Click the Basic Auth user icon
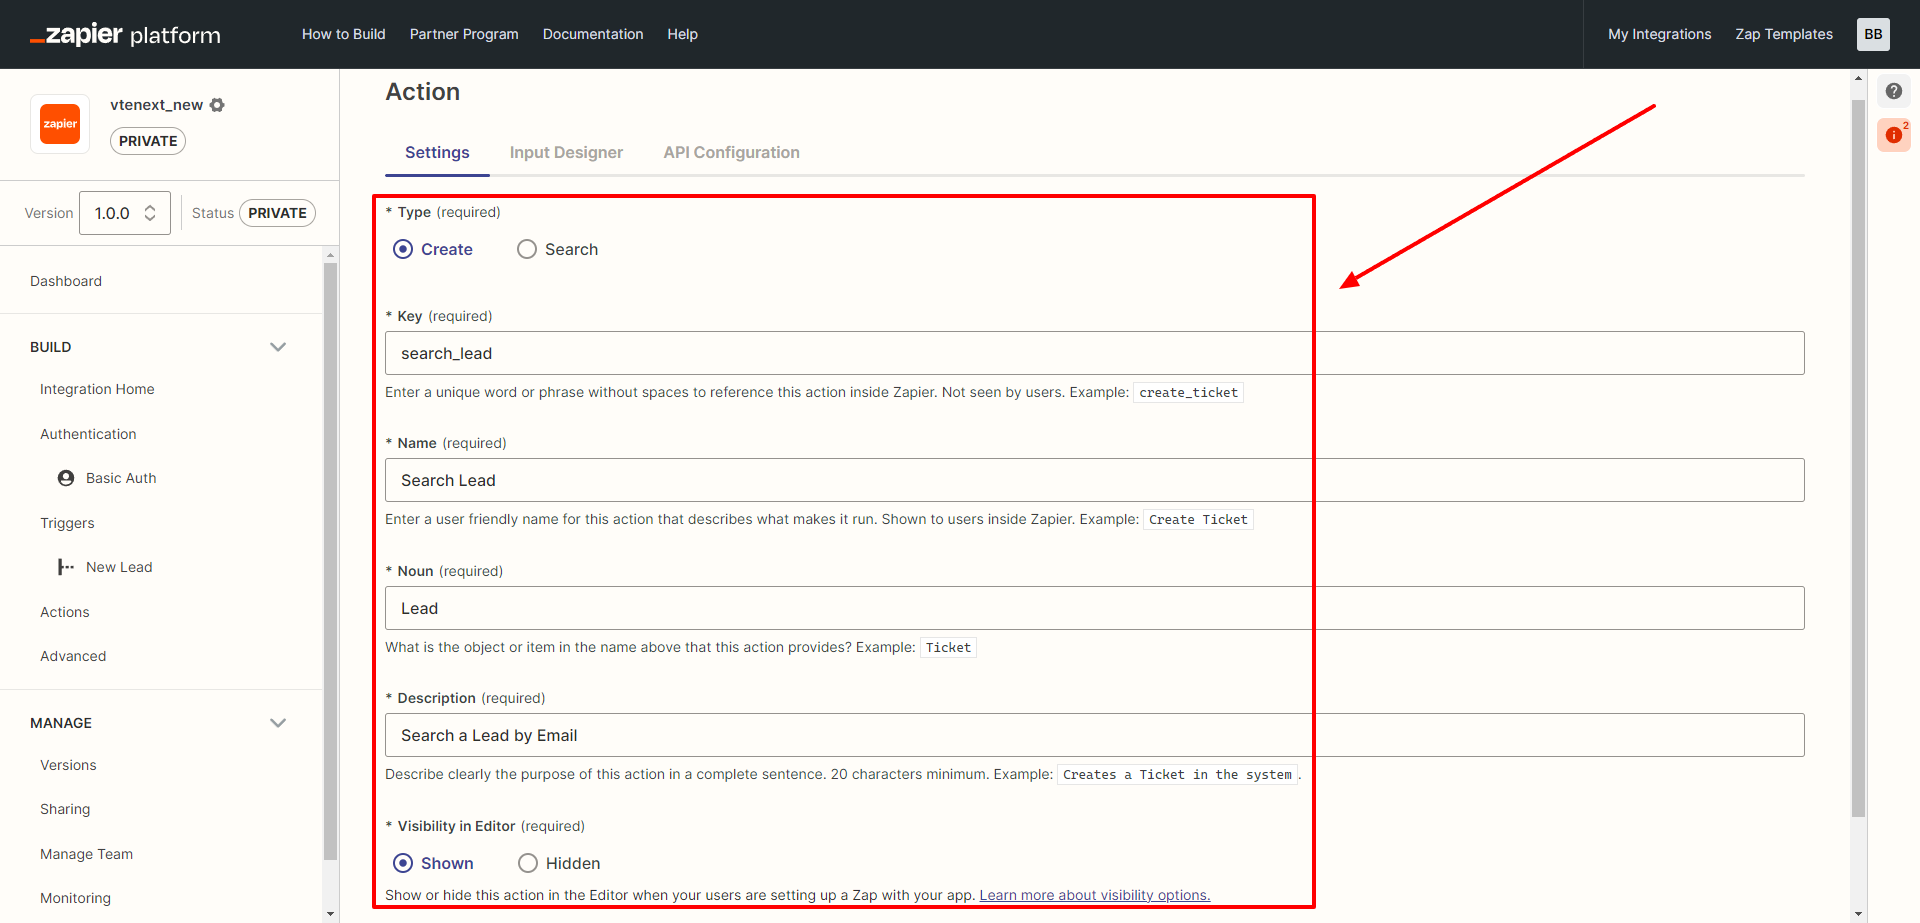 pyautogui.click(x=66, y=478)
